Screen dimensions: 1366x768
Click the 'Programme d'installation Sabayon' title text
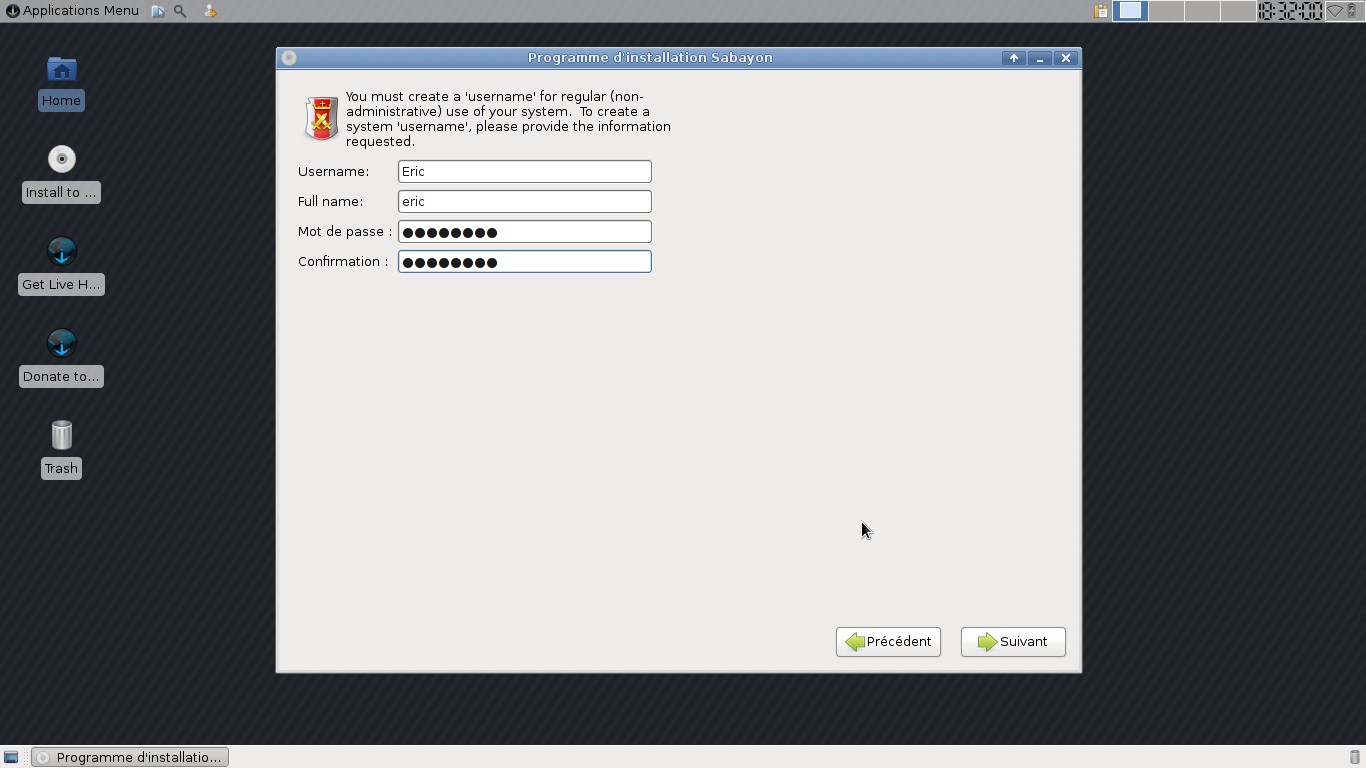(x=650, y=58)
